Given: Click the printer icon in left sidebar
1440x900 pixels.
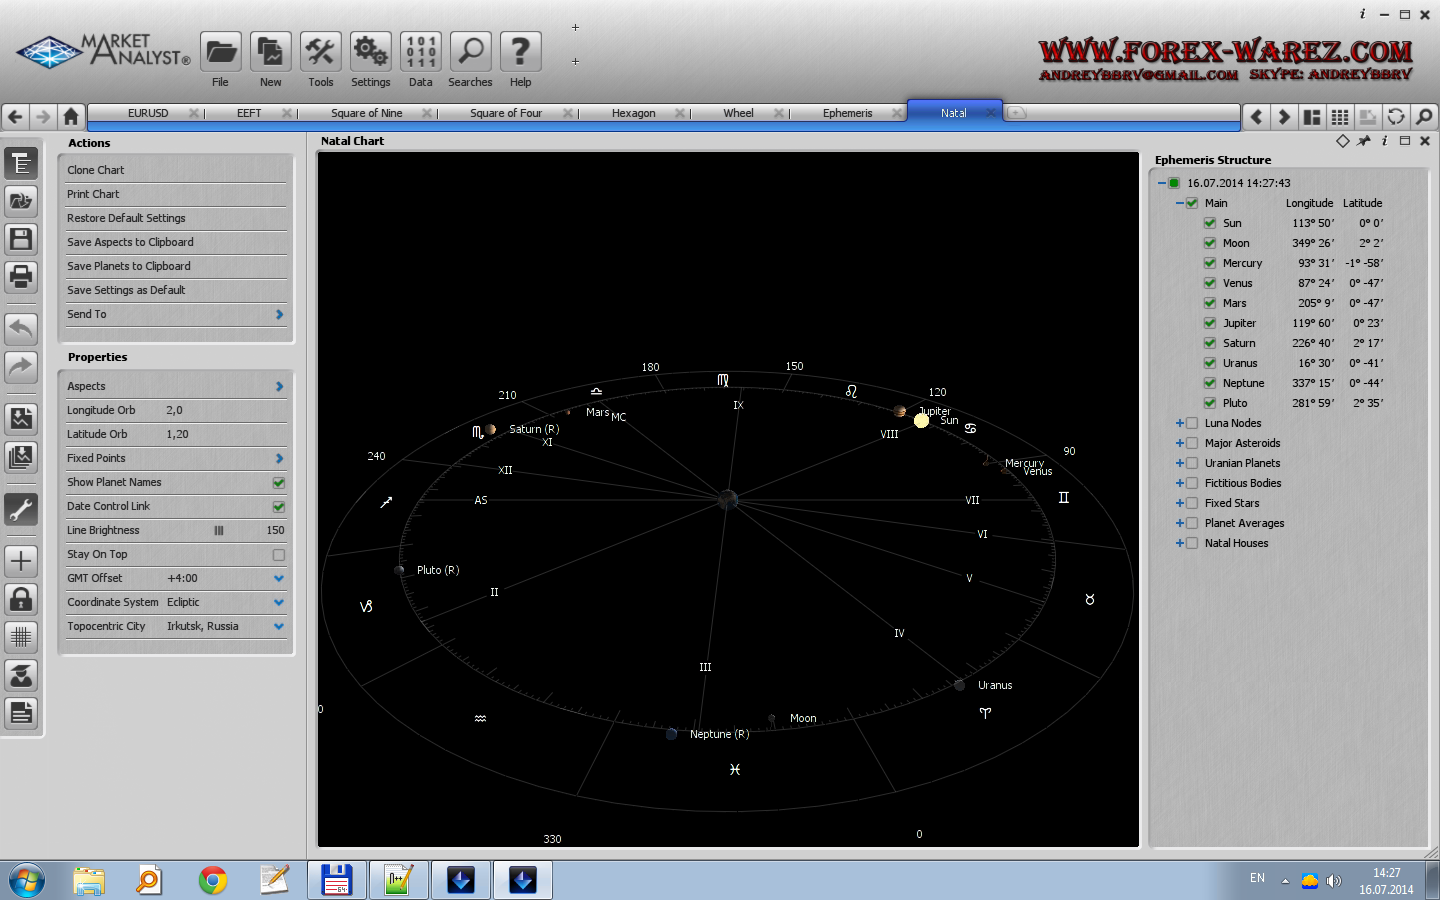Looking at the screenshot, I should [21, 276].
